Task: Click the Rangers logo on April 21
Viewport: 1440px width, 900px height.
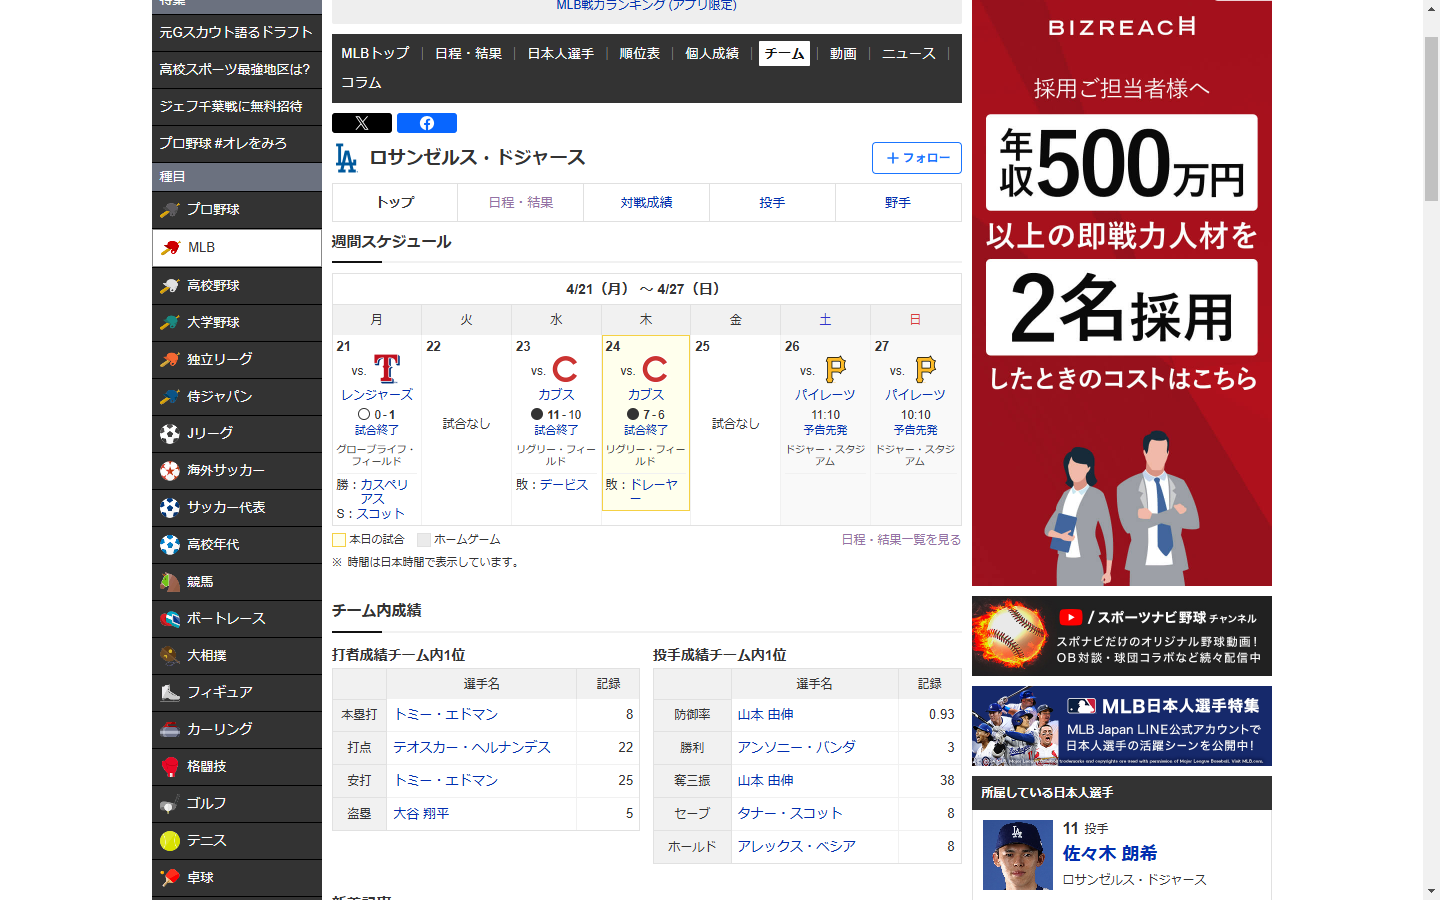Action: (387, 369)
